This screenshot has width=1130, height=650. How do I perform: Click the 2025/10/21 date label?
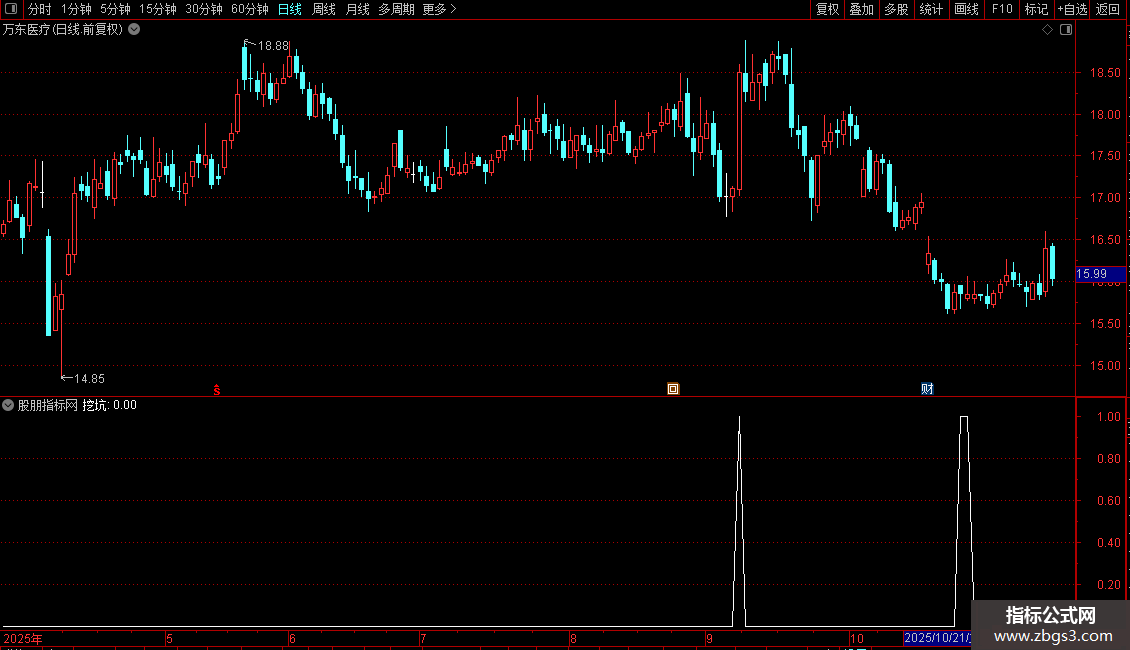937,638
